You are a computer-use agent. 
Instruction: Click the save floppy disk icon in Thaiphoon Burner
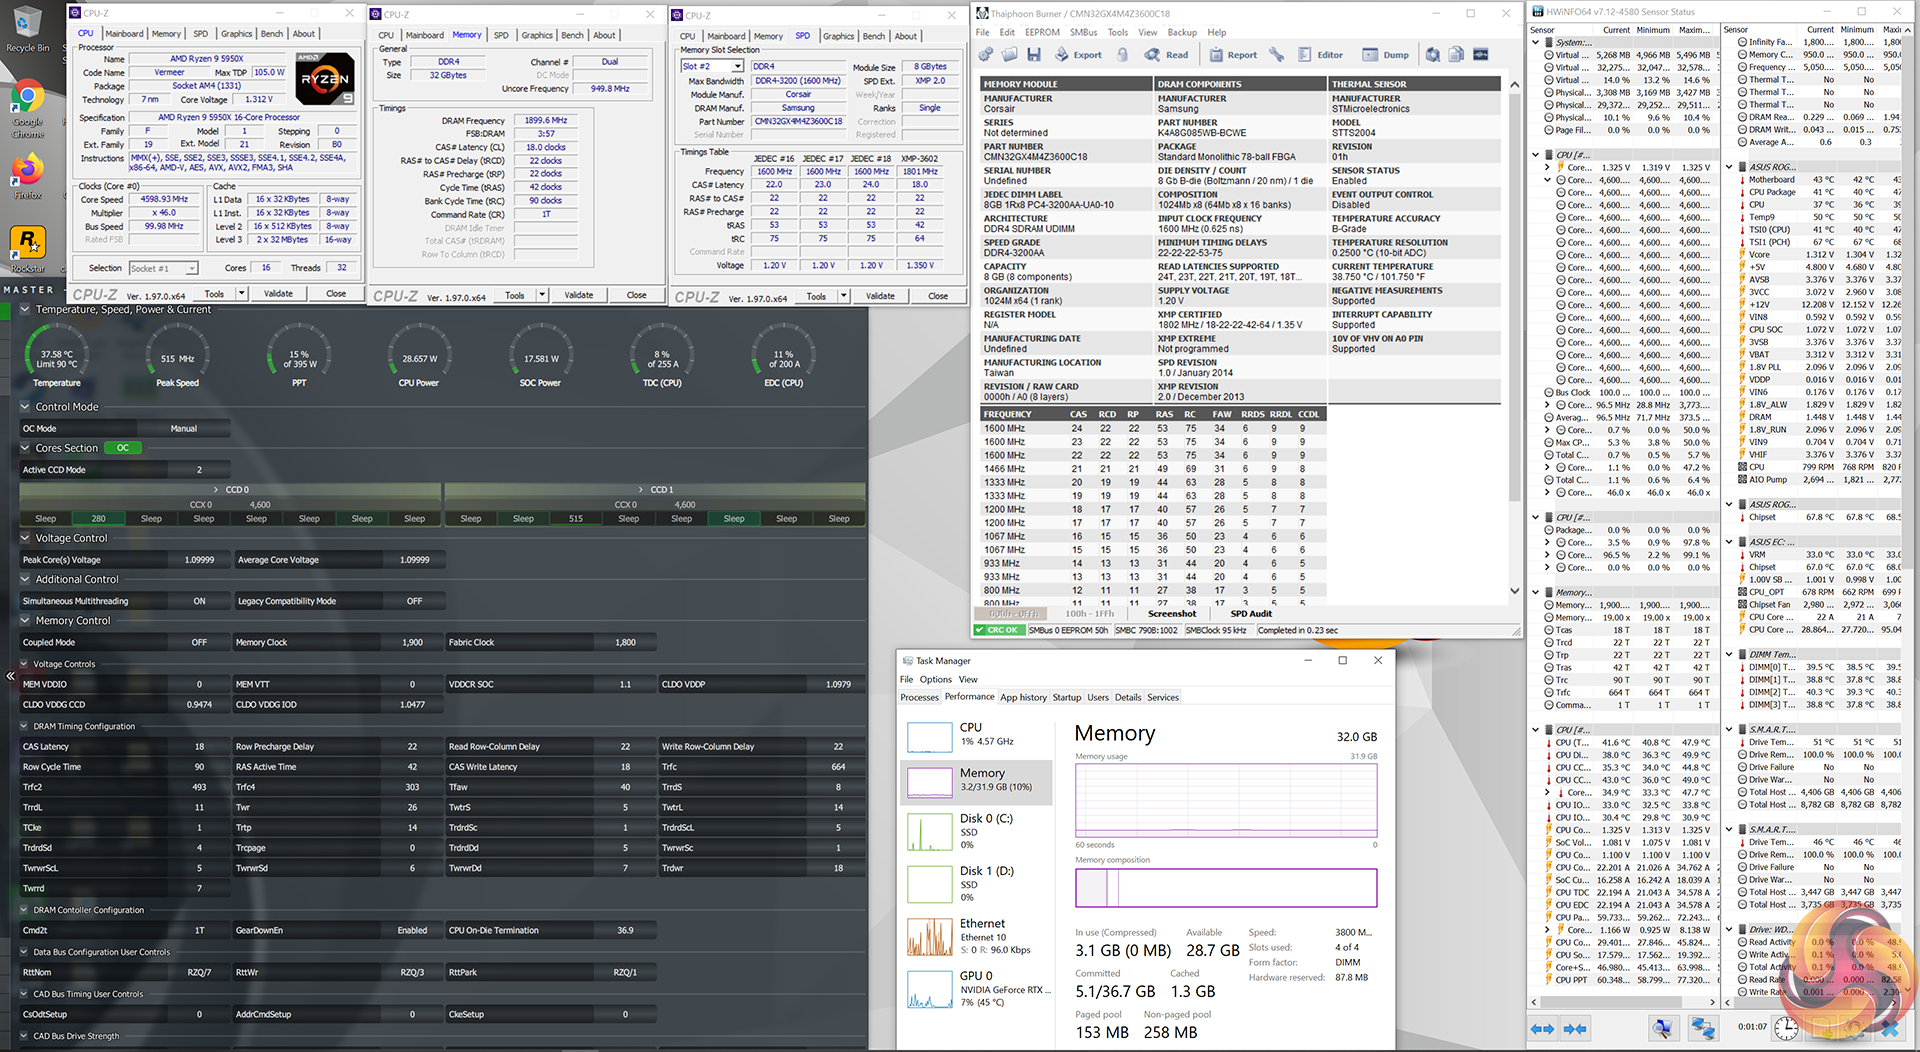(1034, 55)
